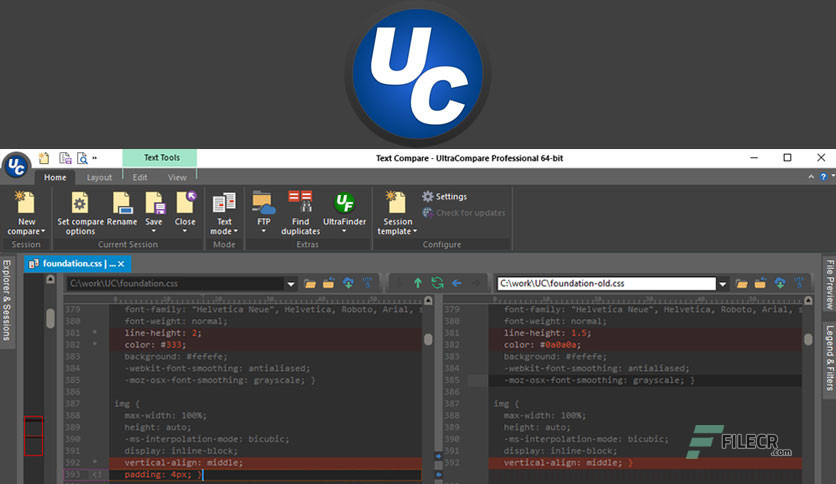Click the blue left merge arrow in center toolbar
This screenshot has width=836, height=484.
click(x=456, y=284)
